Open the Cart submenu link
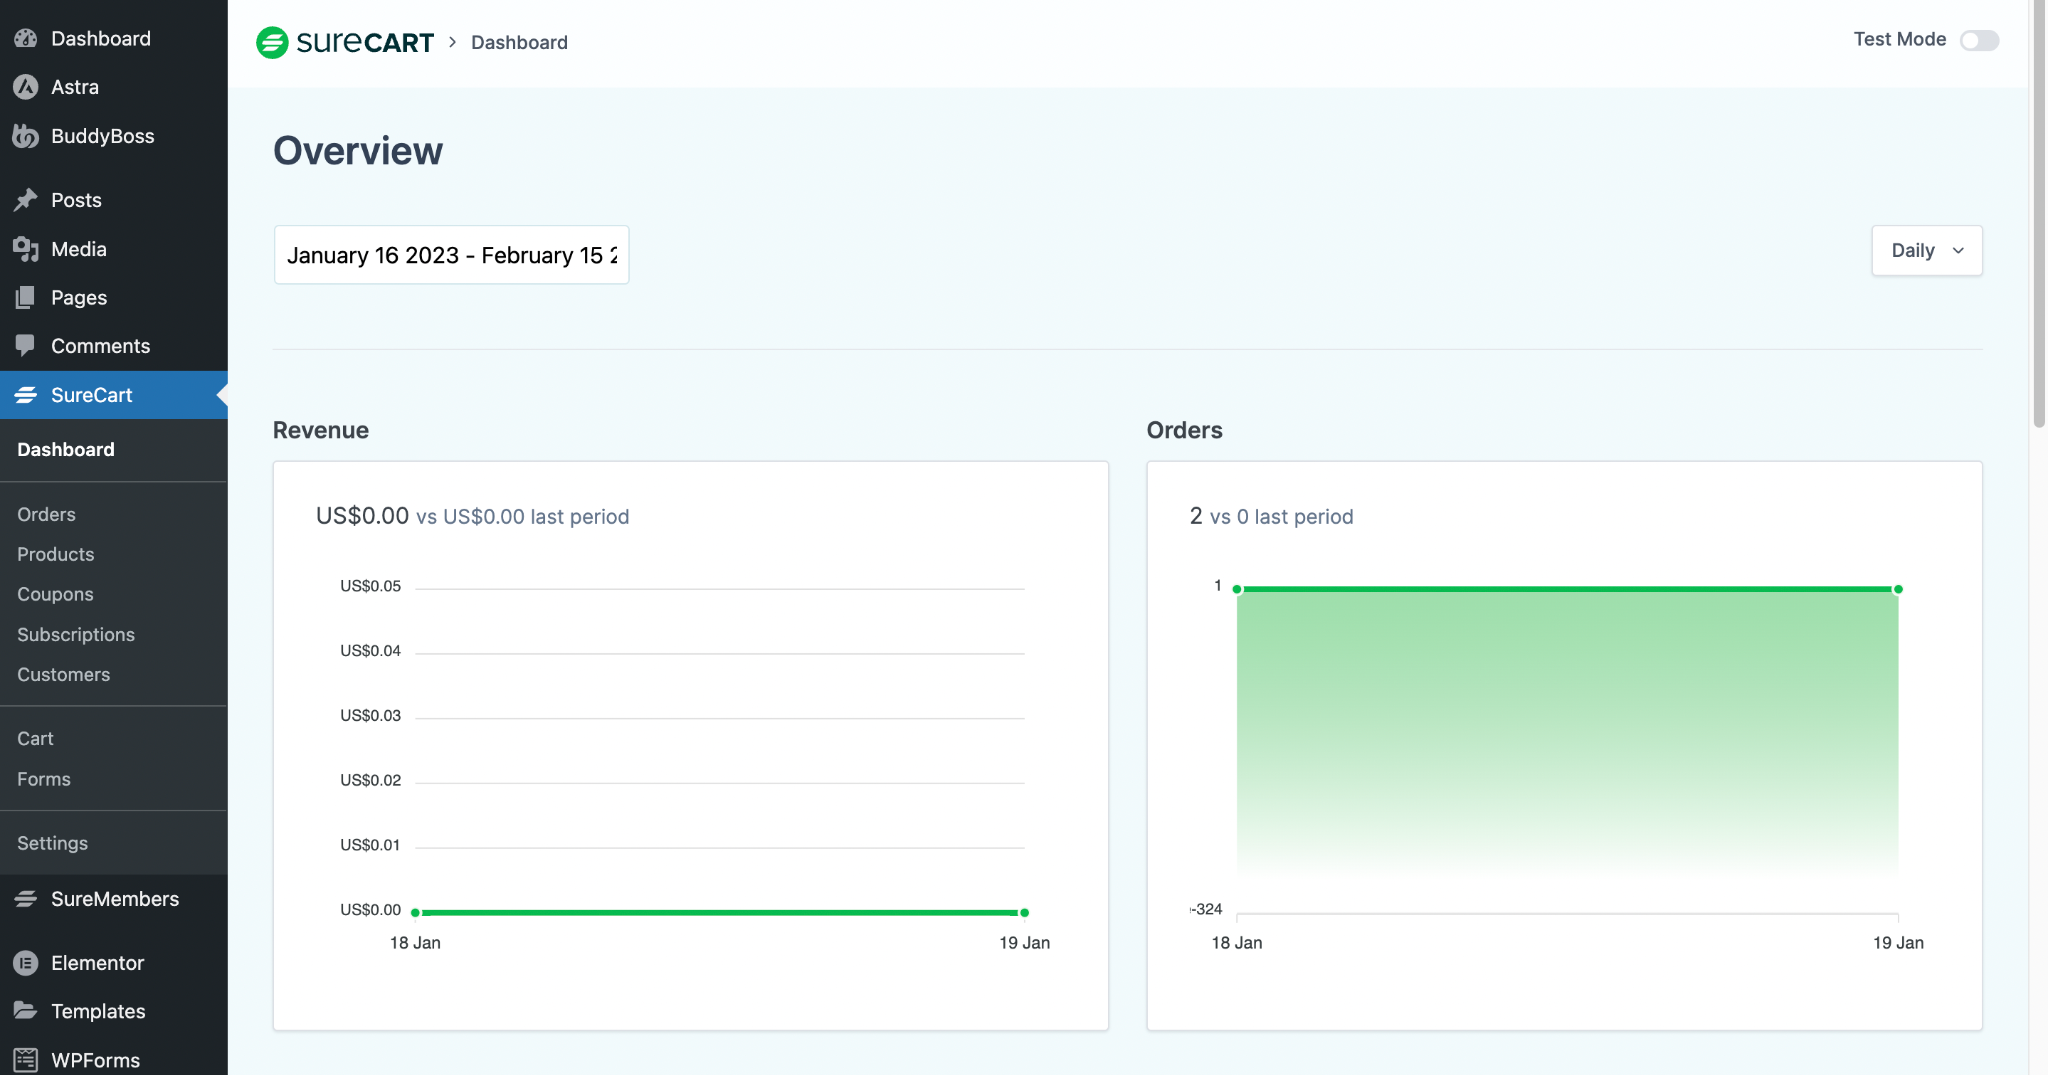Image resolution: width=2048 pixels, height=1075 pixels. 35,739
